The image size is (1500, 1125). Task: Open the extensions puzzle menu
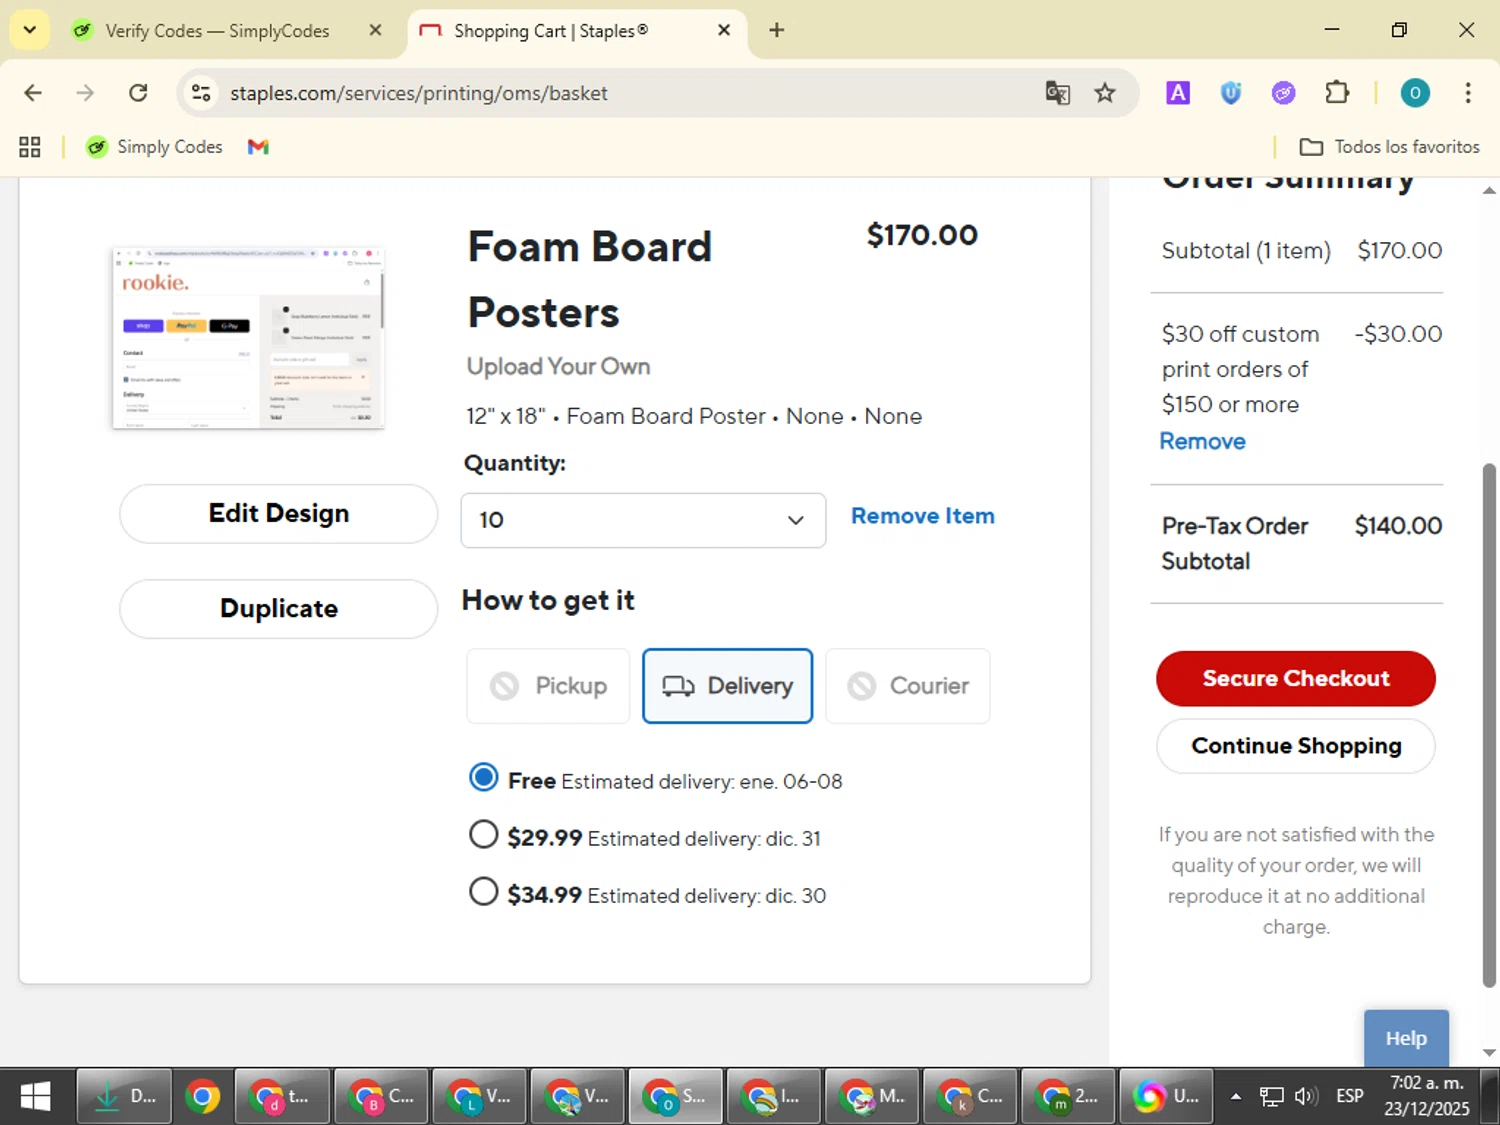[1337, 93]
